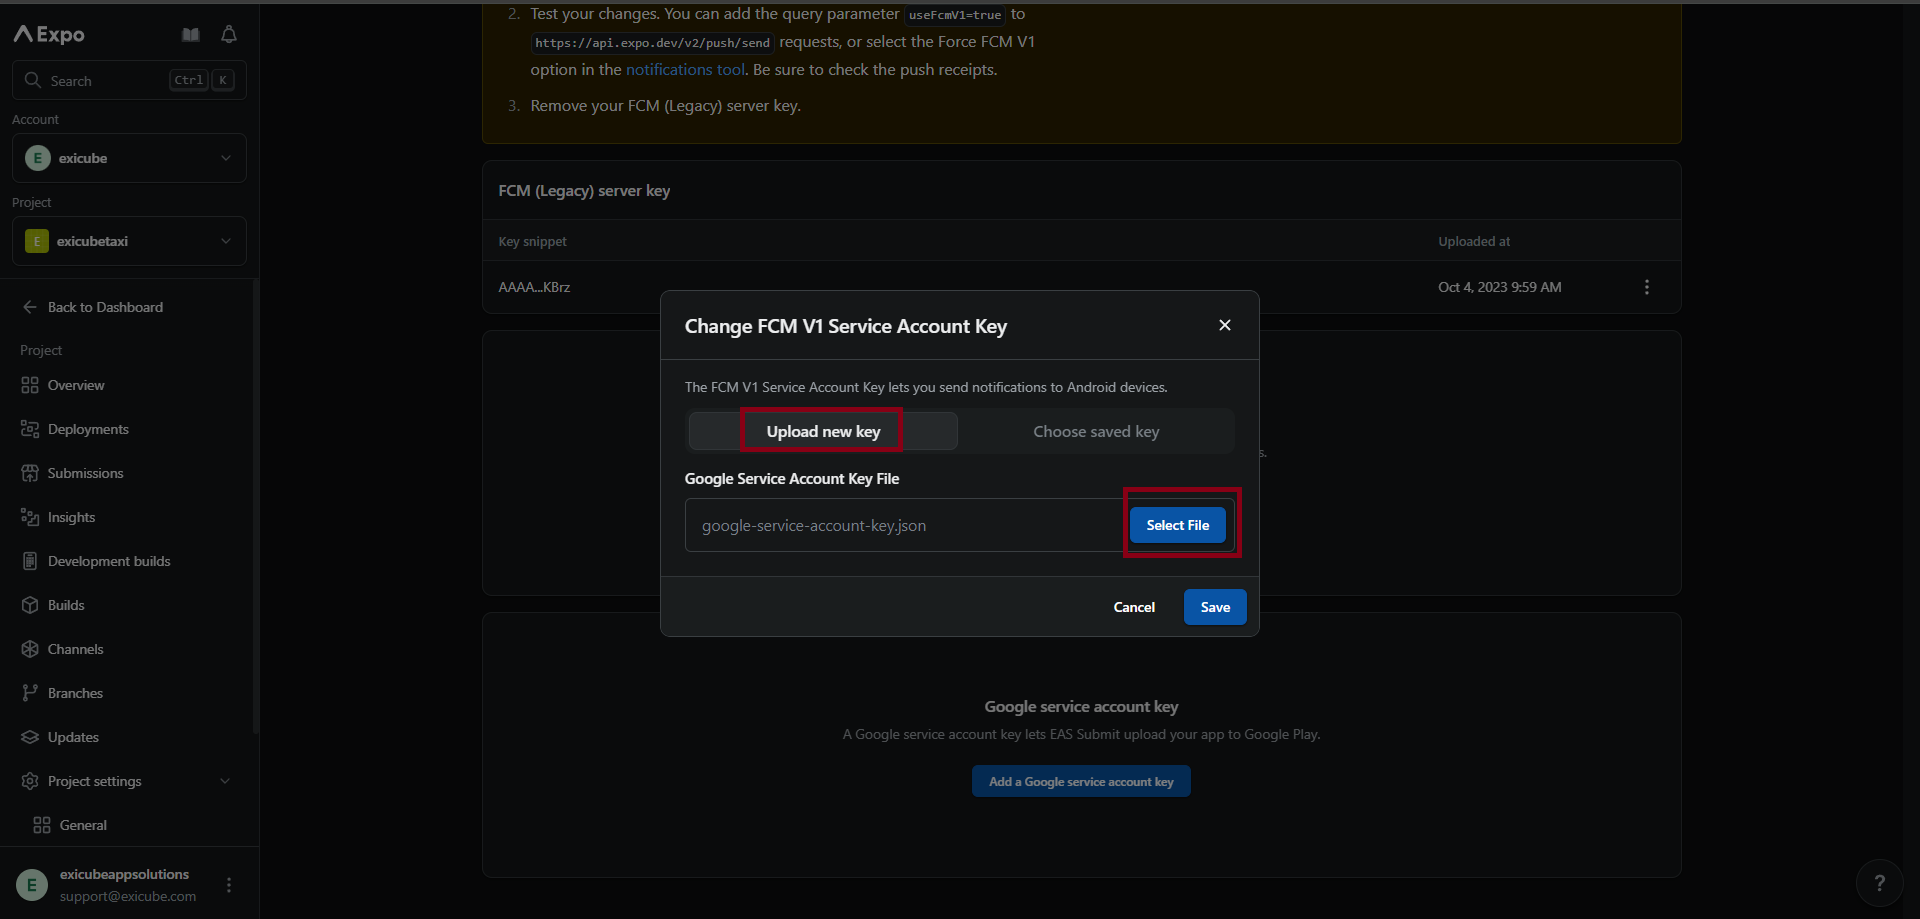Screen dimensions: 1920x919
Task: Close the Change FCM V1 dialog
Action: pos(1224,325)
